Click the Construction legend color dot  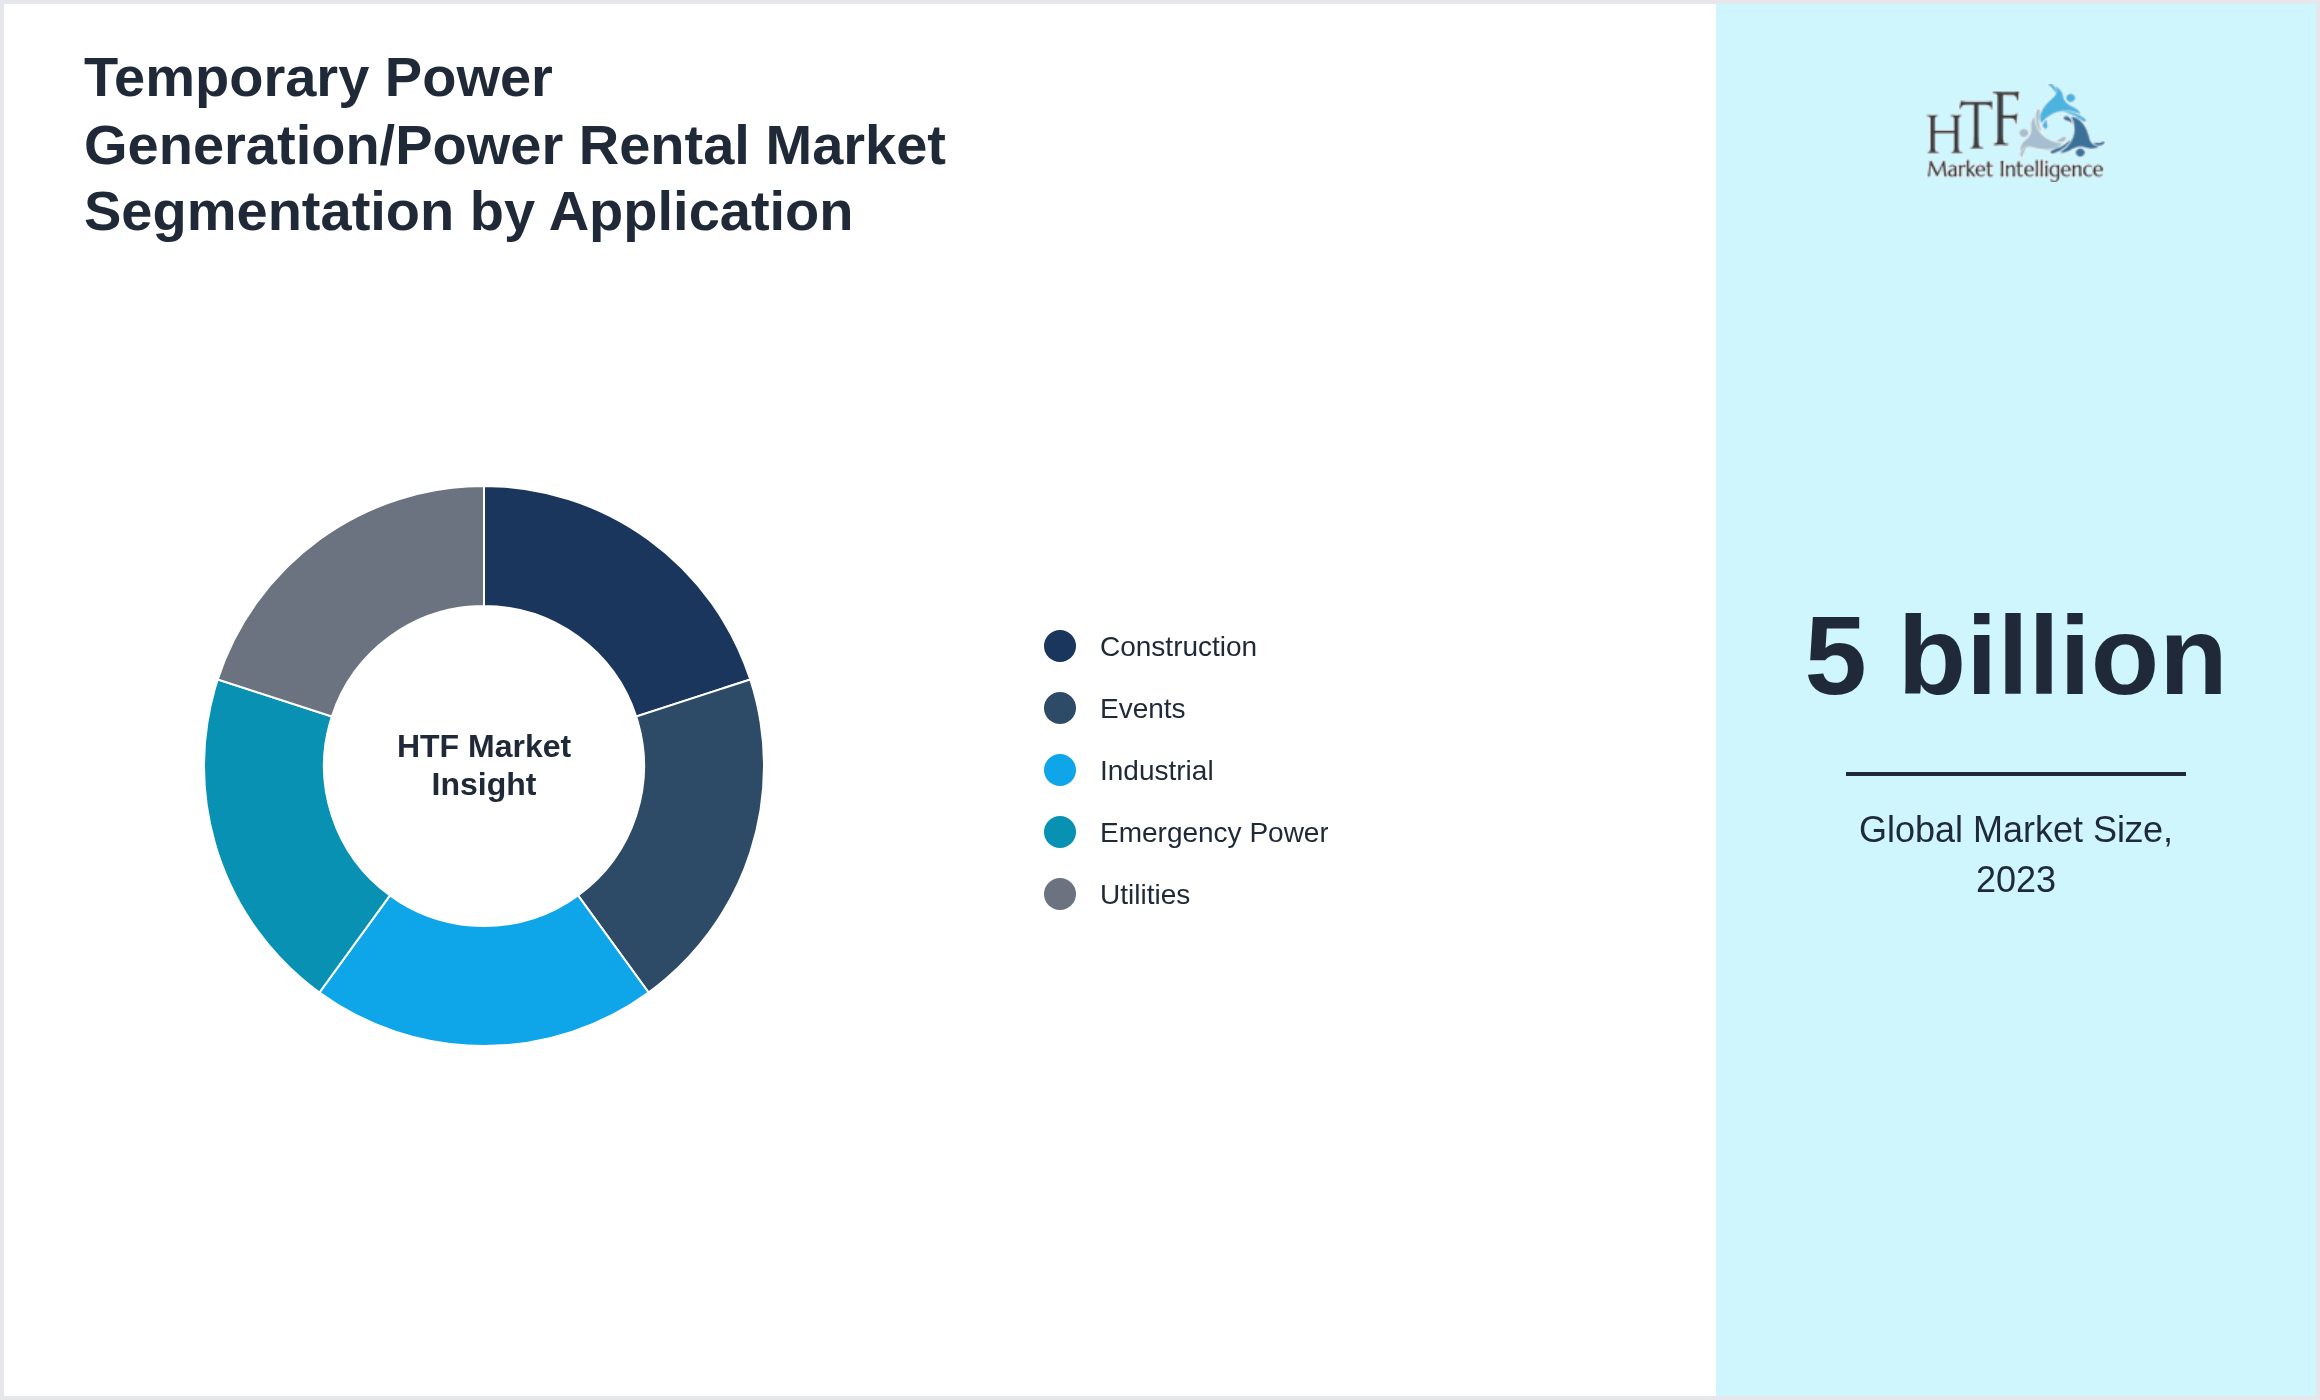coord(1060,646)
